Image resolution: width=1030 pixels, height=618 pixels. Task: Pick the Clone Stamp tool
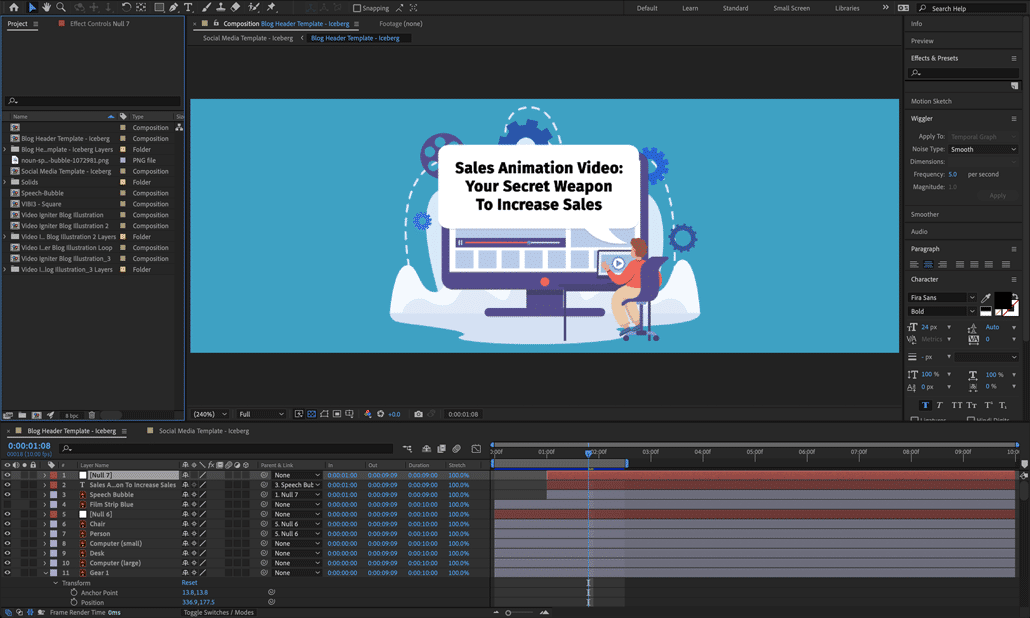tap(220, 9)
